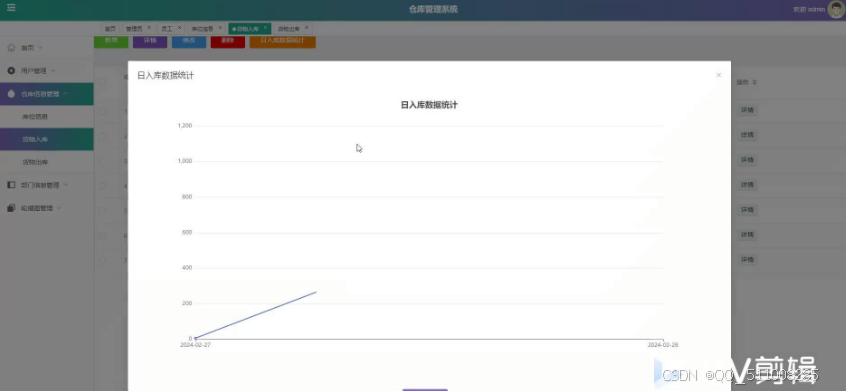Check the checkbox for table row 7
Screen dimensions: 846x391
click(x=103, y=260)
